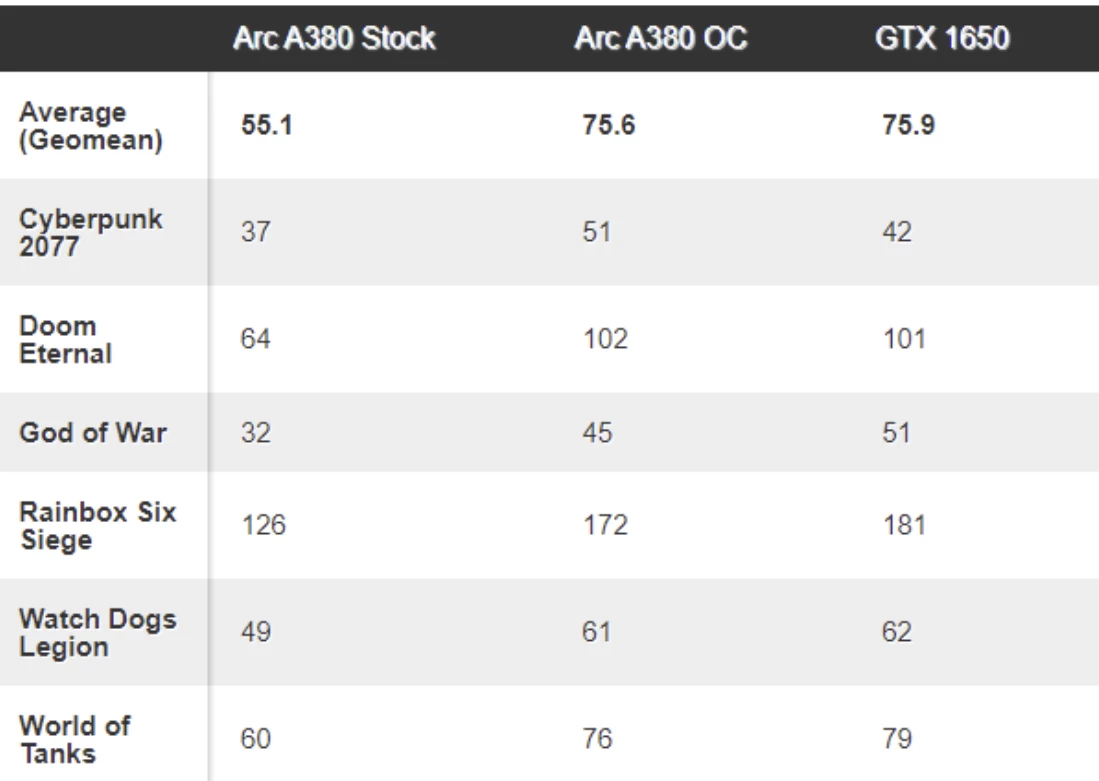Click the Rainbox Six Siege GTX value 181
This screenshot has height=781, width=1099.
click(x=905, y=525)
